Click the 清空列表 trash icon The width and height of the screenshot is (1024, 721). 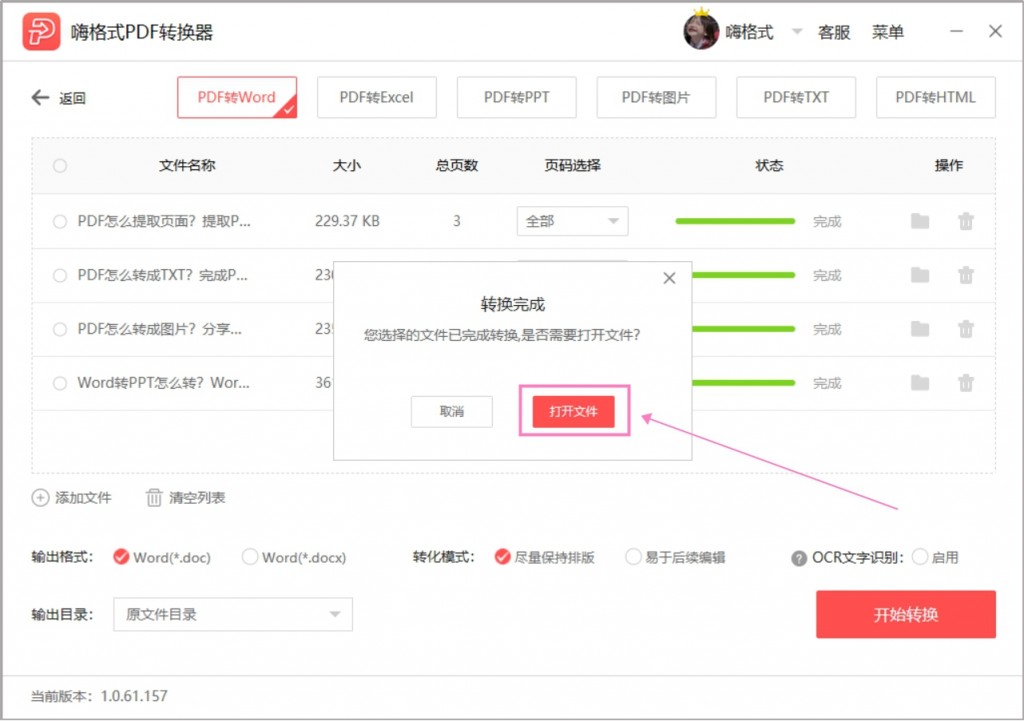(154, 498)
